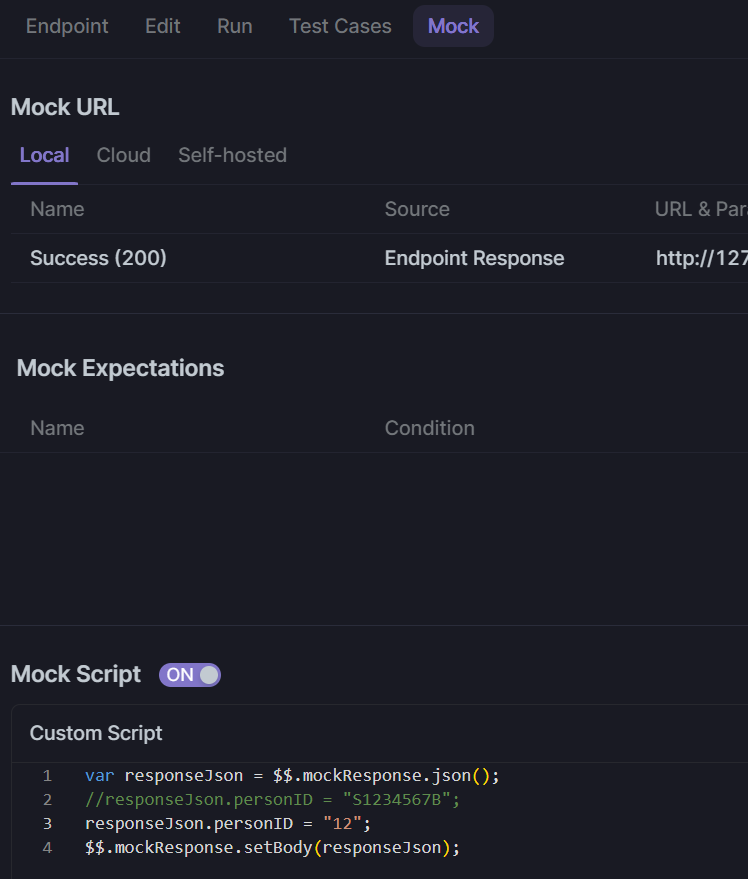
Task: Select the Local mock URL tab
Action: [44, 155]
